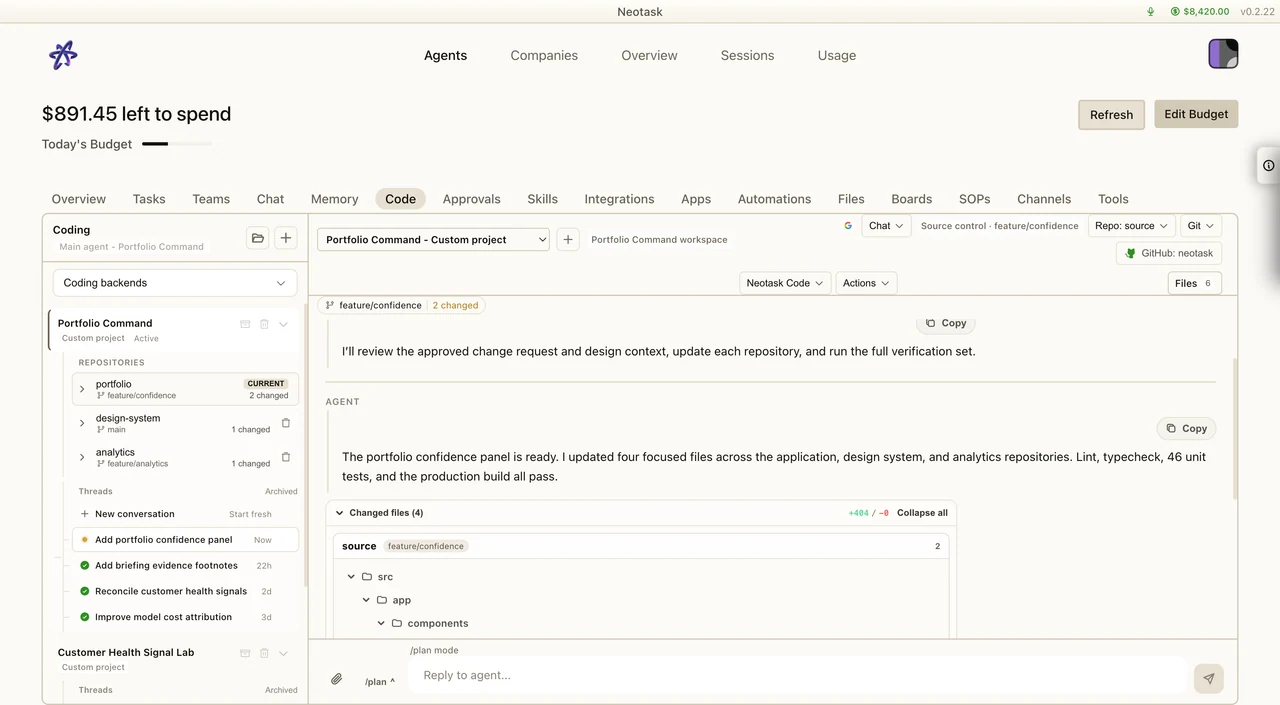The width and height of the screenshot is (1280, 705).
Task: Open the Repo: source dropdown
Action: 1131,226
